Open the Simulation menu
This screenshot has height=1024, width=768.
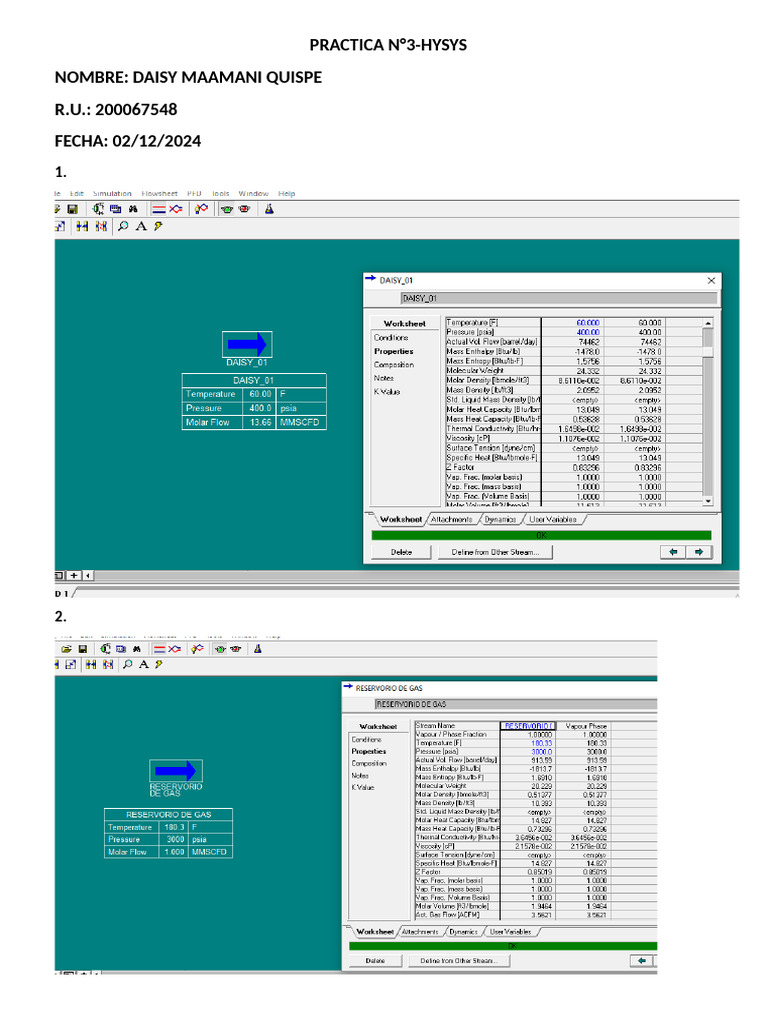tap(112, 193)
